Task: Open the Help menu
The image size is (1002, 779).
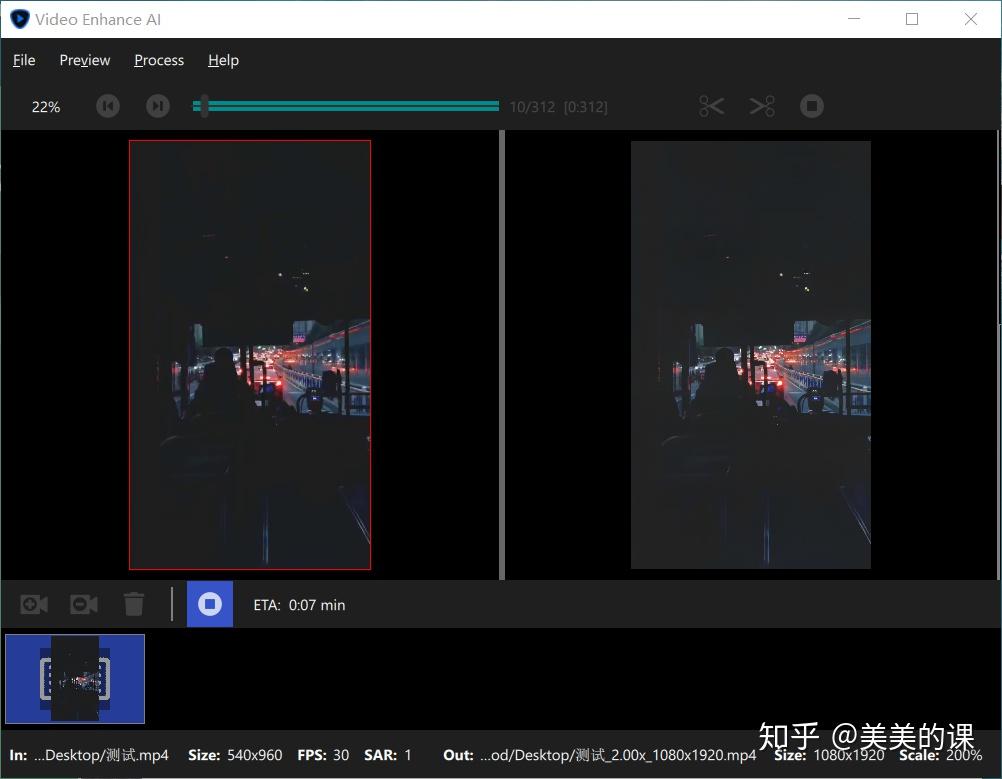Action: [222, 60]
